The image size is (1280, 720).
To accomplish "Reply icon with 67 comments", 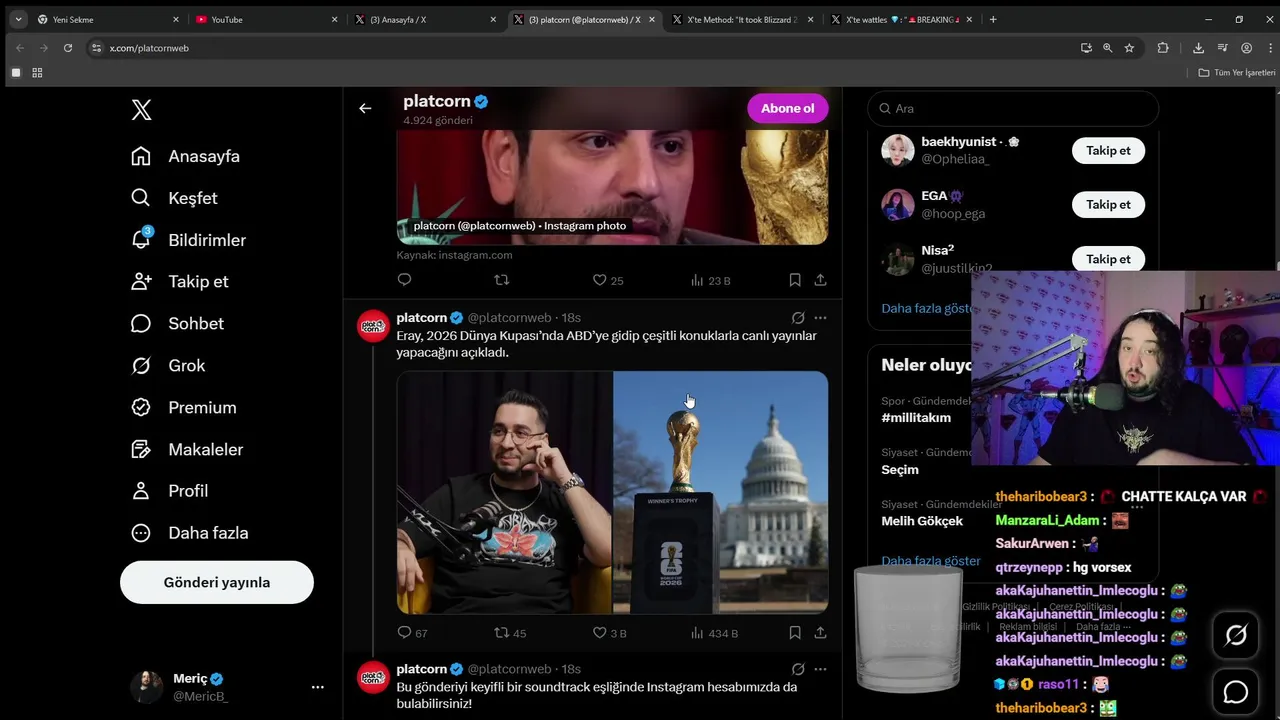I will click(x=412, y=632).
